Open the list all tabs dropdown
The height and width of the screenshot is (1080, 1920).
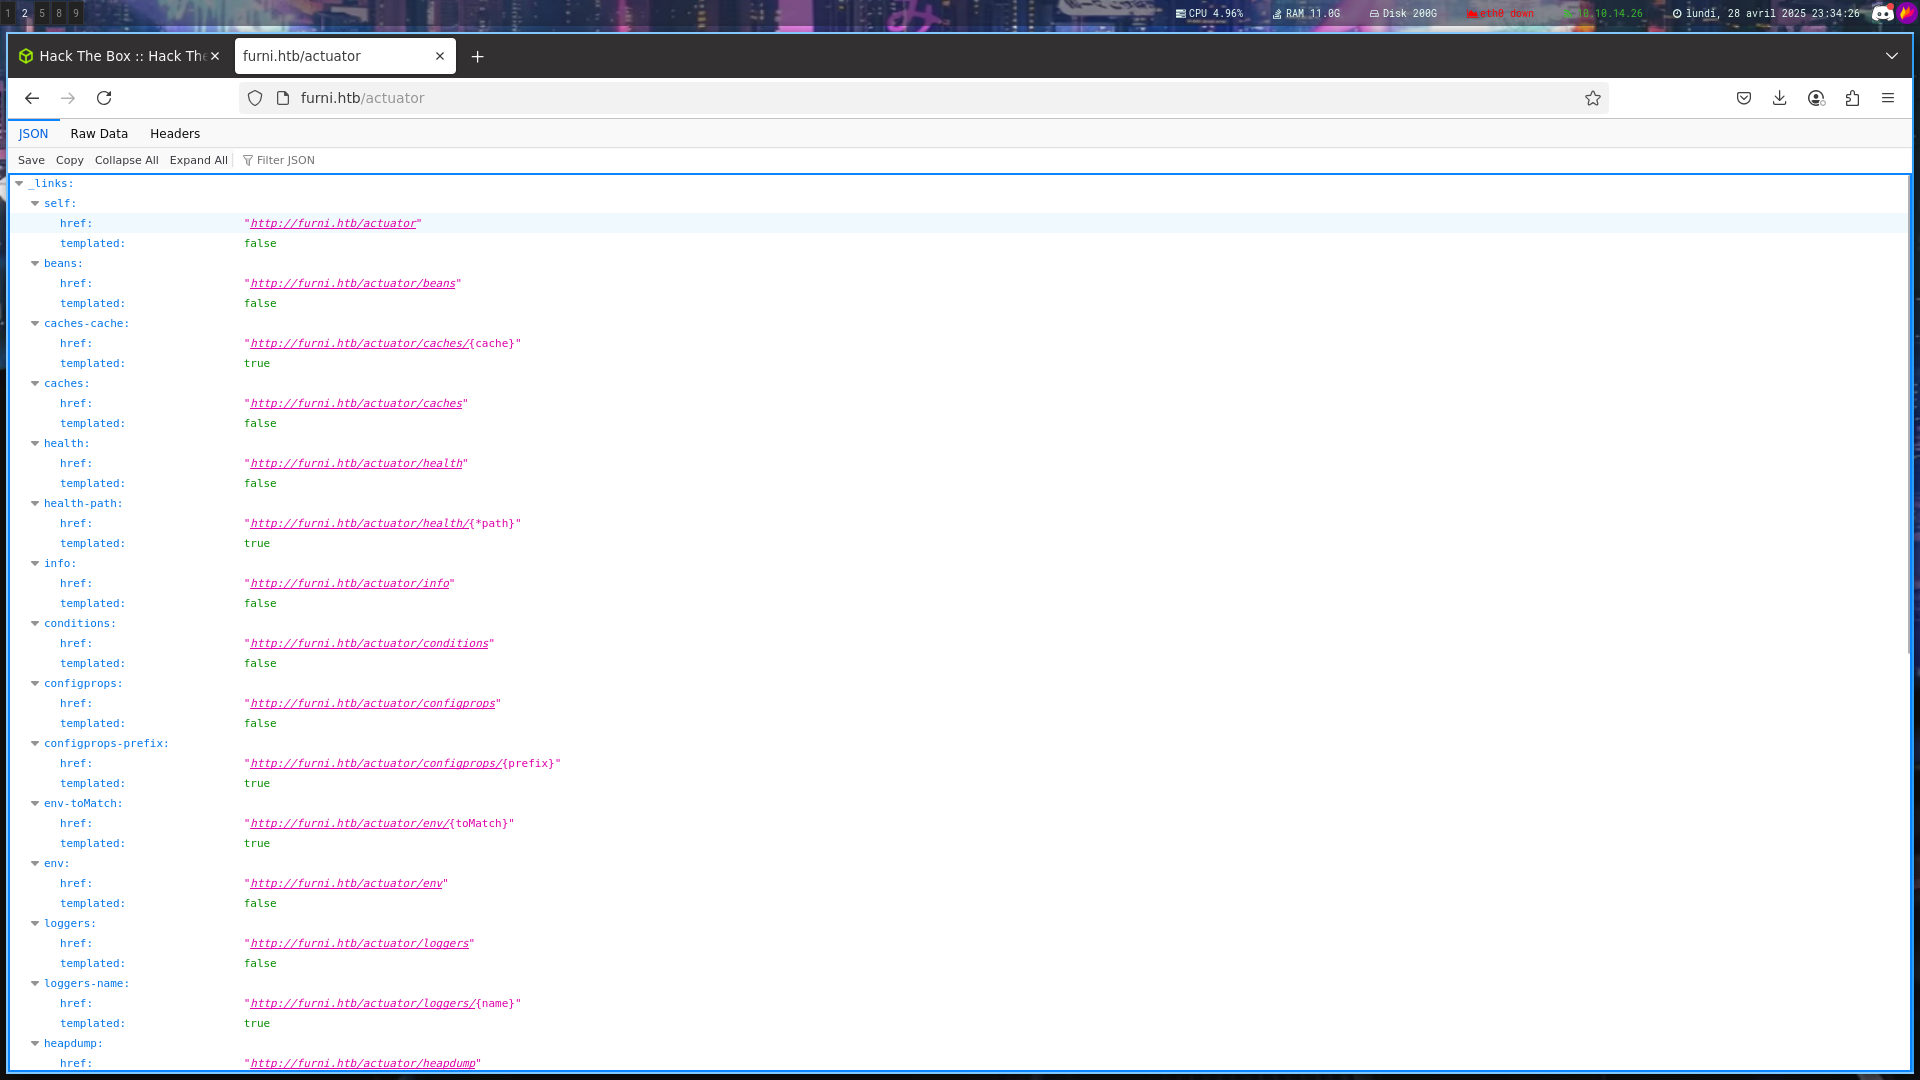tap(1892, 56)
